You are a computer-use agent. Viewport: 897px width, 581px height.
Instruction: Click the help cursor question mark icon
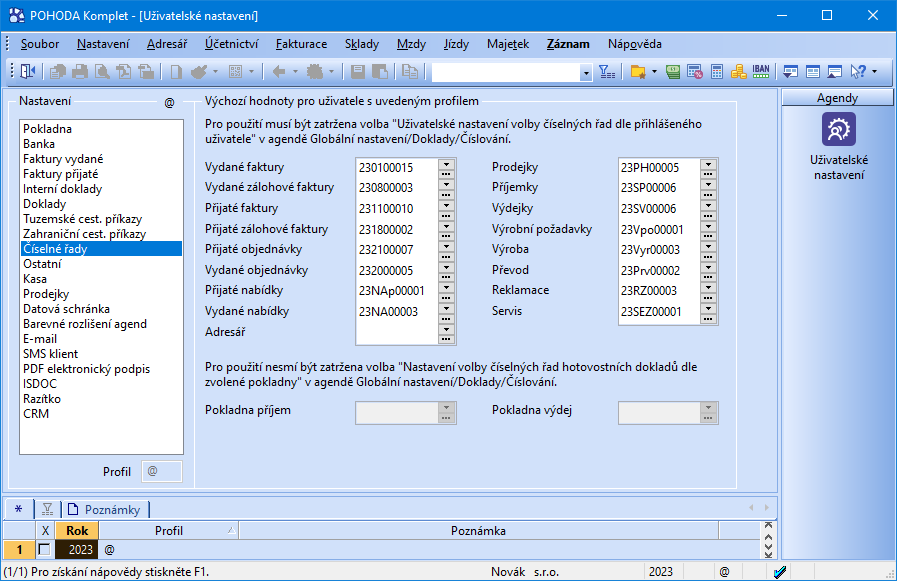tap(858, 71)
